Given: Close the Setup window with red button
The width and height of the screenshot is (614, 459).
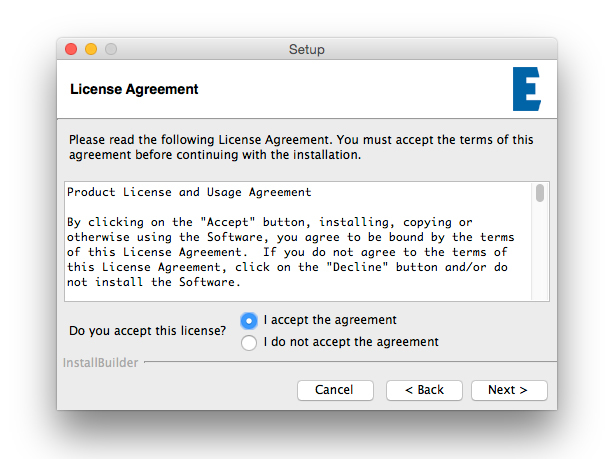Looking at the screenshot, I should click(71, 49).
